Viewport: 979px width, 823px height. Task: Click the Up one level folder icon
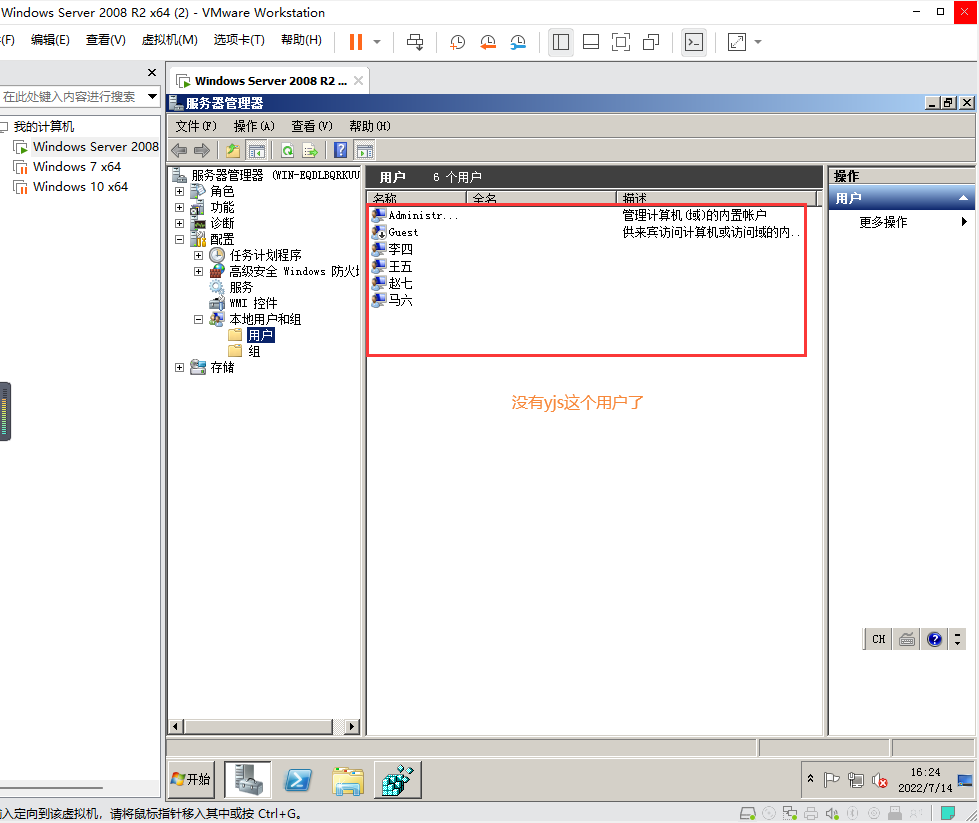[x=233, y=150]
